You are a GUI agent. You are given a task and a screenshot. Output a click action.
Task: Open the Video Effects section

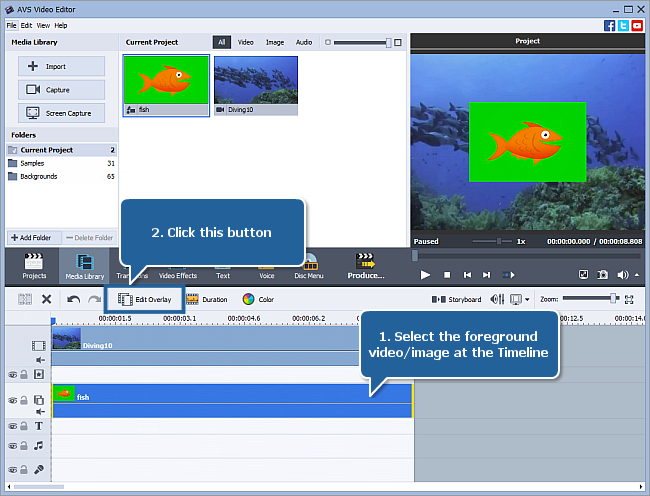pos(178,275)
